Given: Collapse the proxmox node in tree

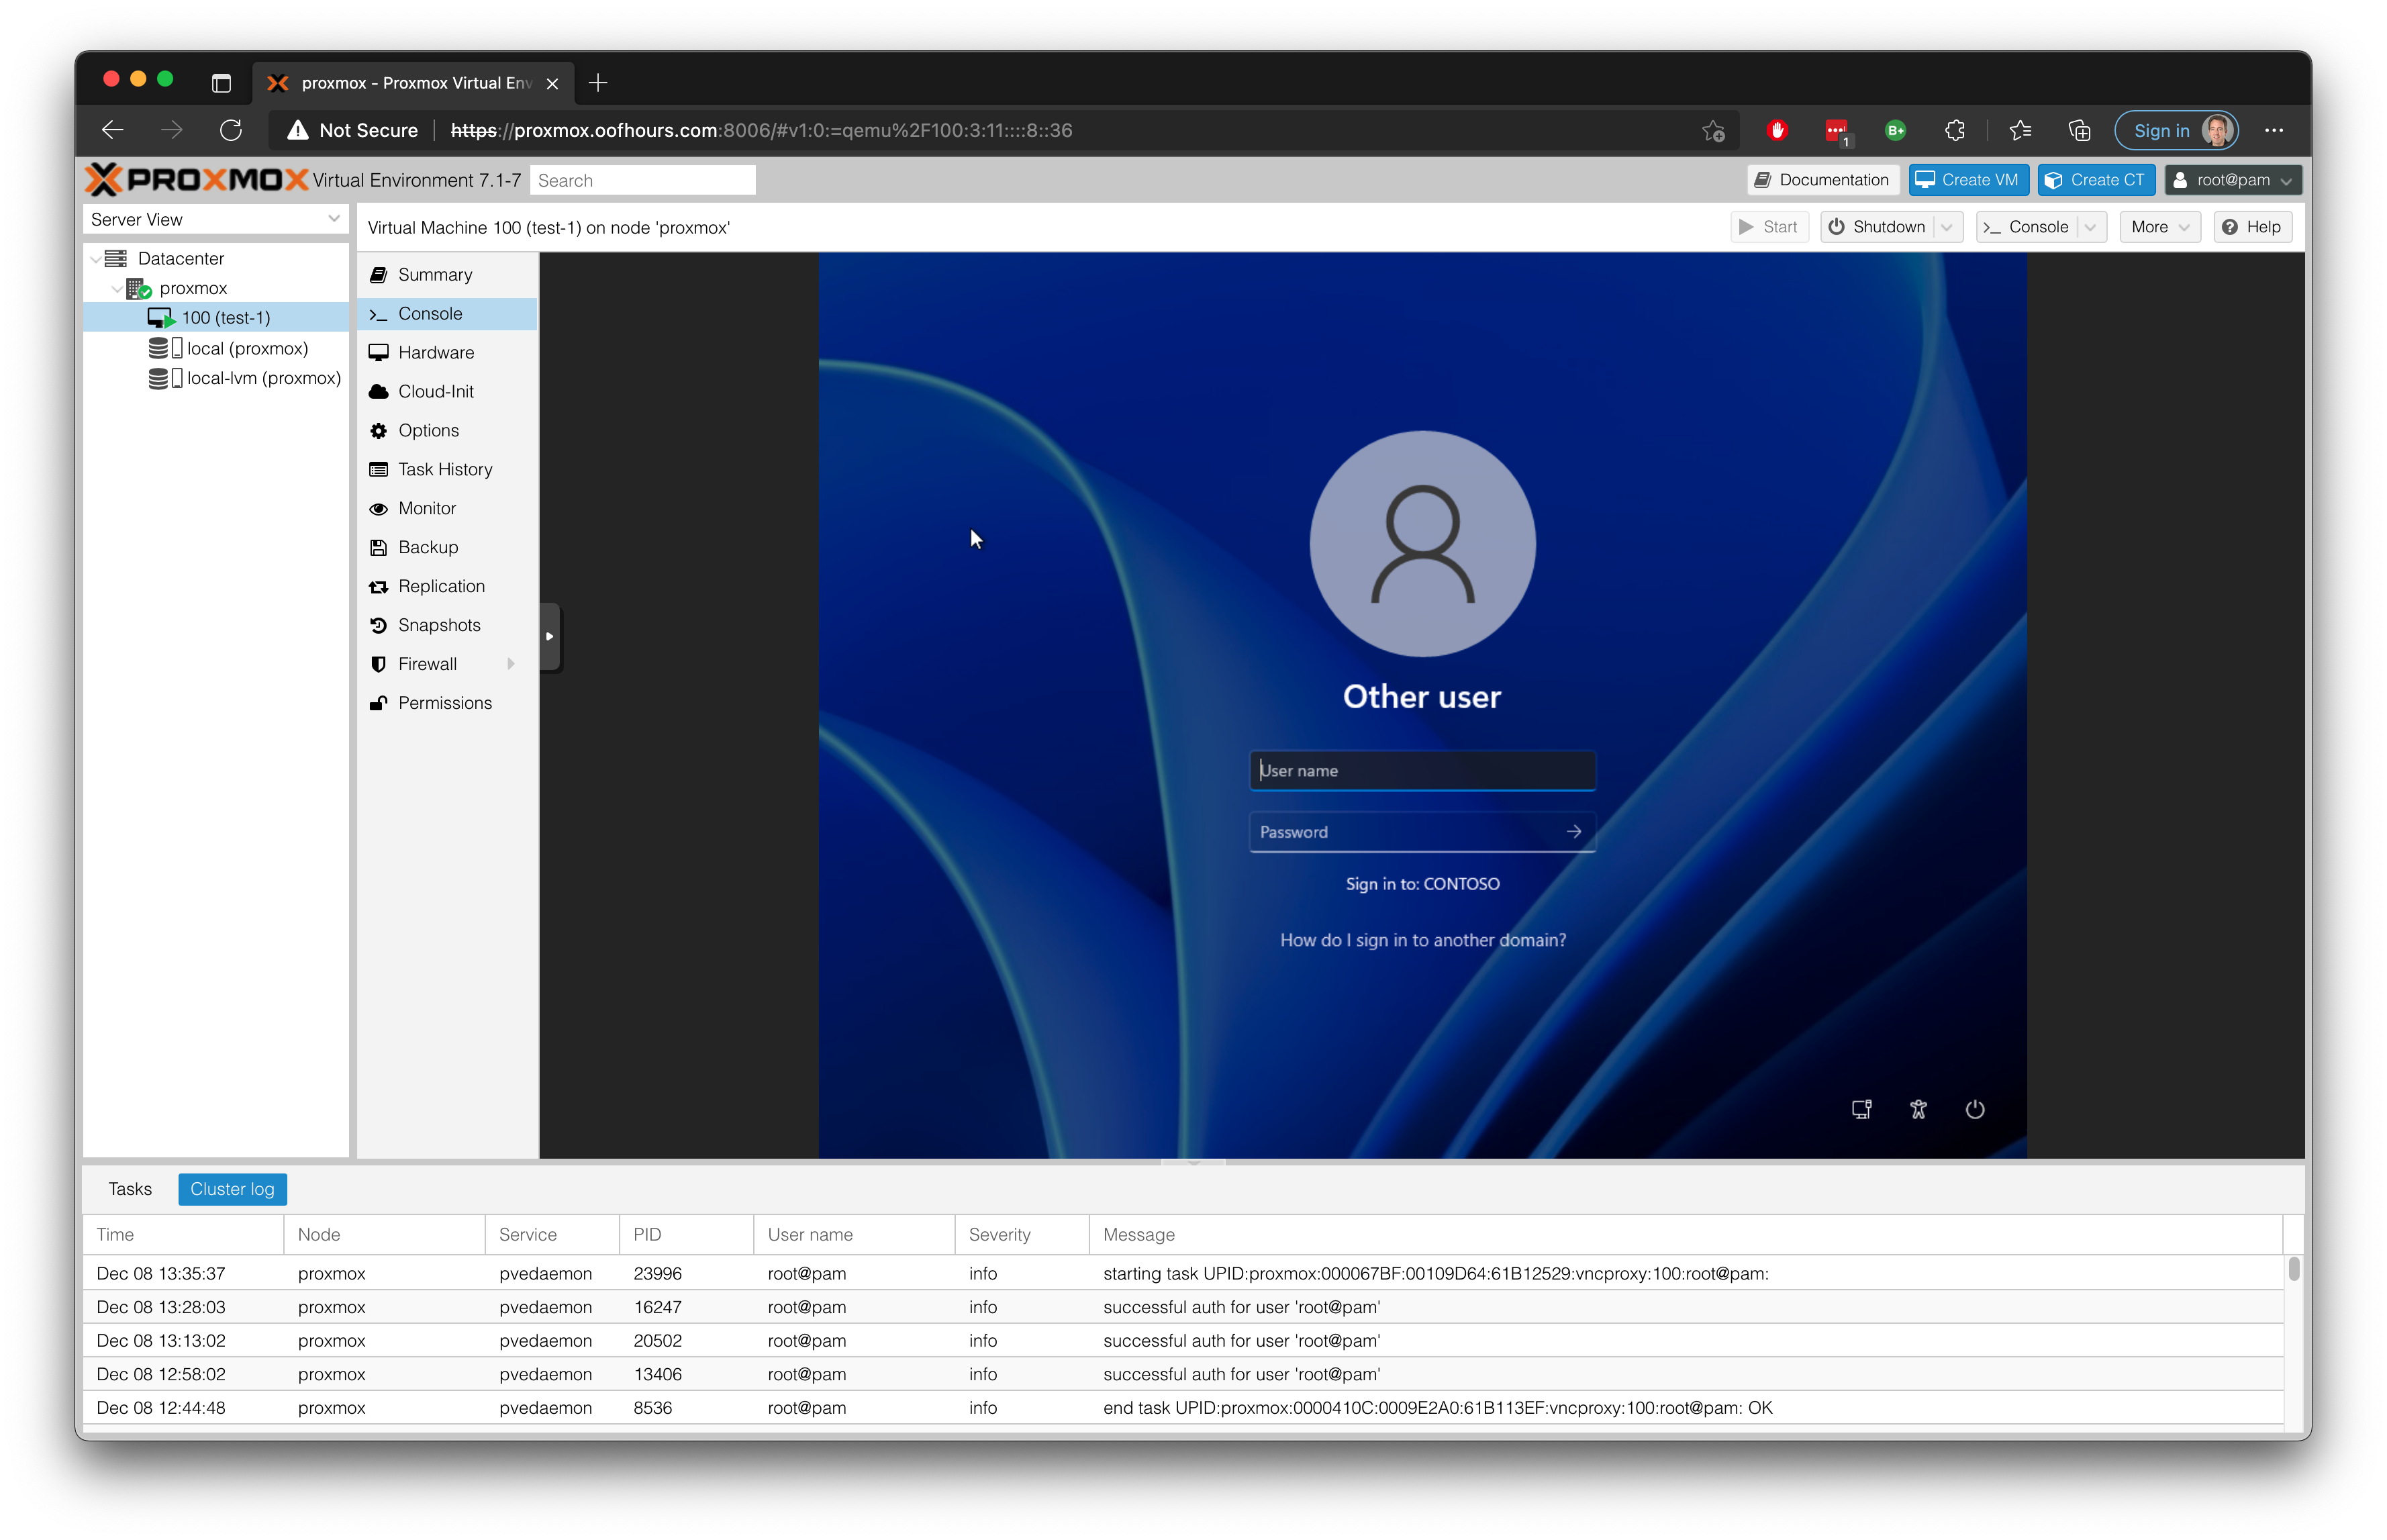Looking at the screenshot, I should [x=117, y=288].
